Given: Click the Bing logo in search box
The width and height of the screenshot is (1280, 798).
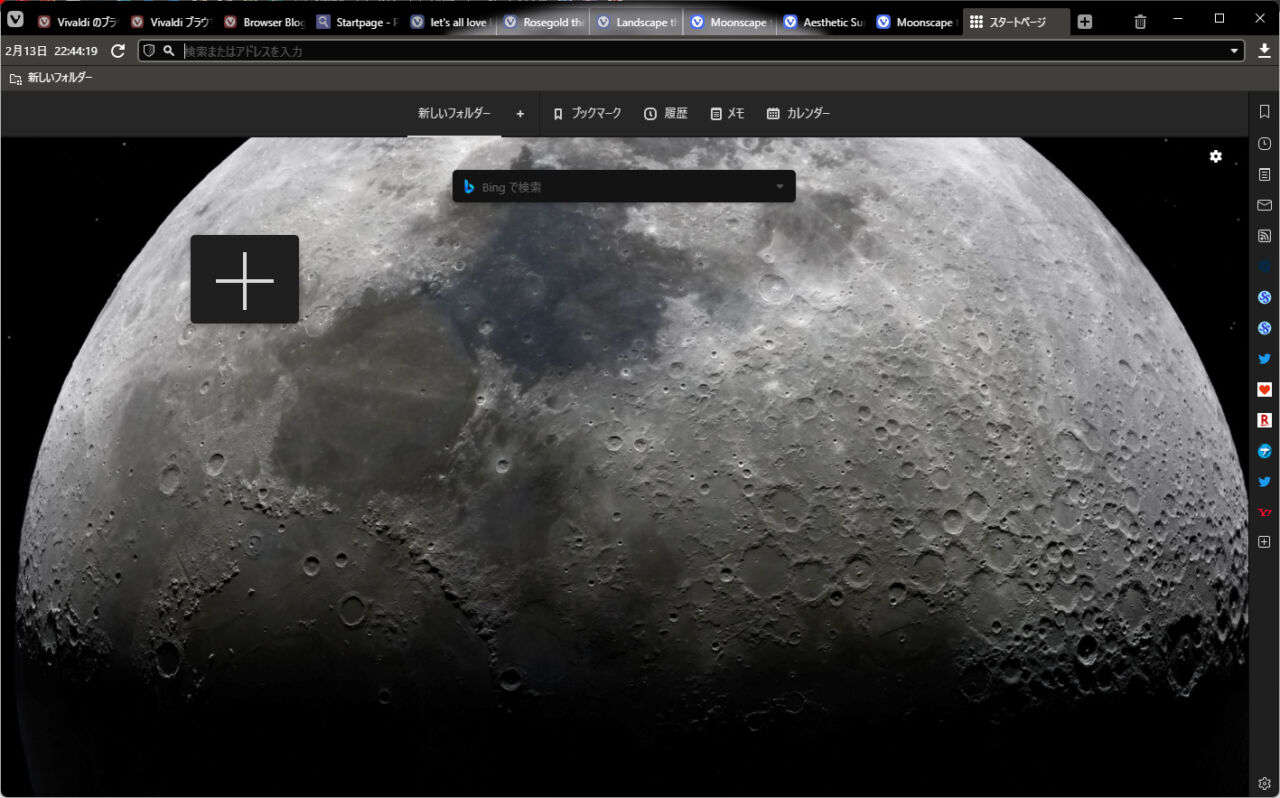Looking at the screenshot, I should (x=469, y=187).
